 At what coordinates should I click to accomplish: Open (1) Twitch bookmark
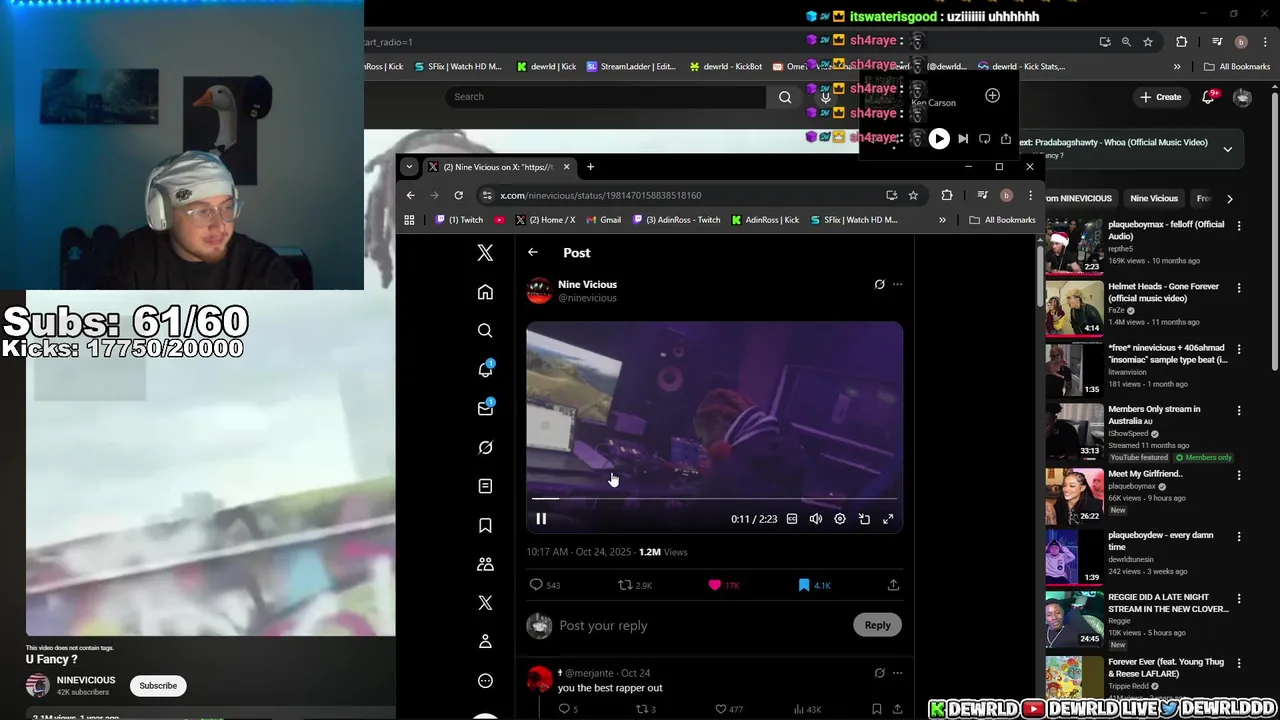459,220
